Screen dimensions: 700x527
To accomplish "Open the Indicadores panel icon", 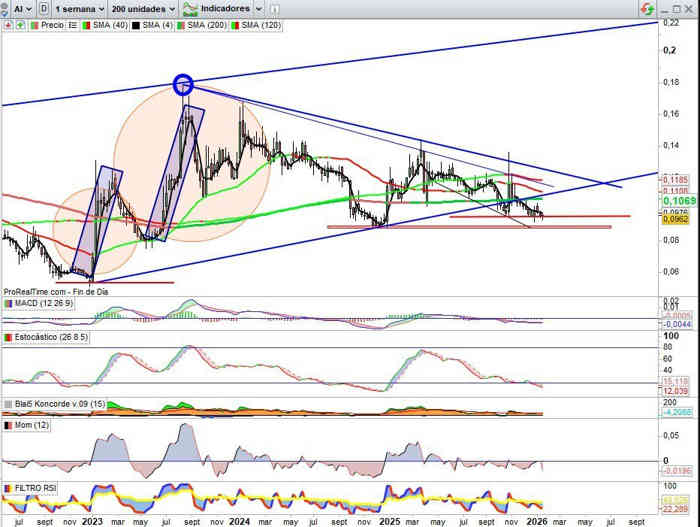I will point(192,8).
